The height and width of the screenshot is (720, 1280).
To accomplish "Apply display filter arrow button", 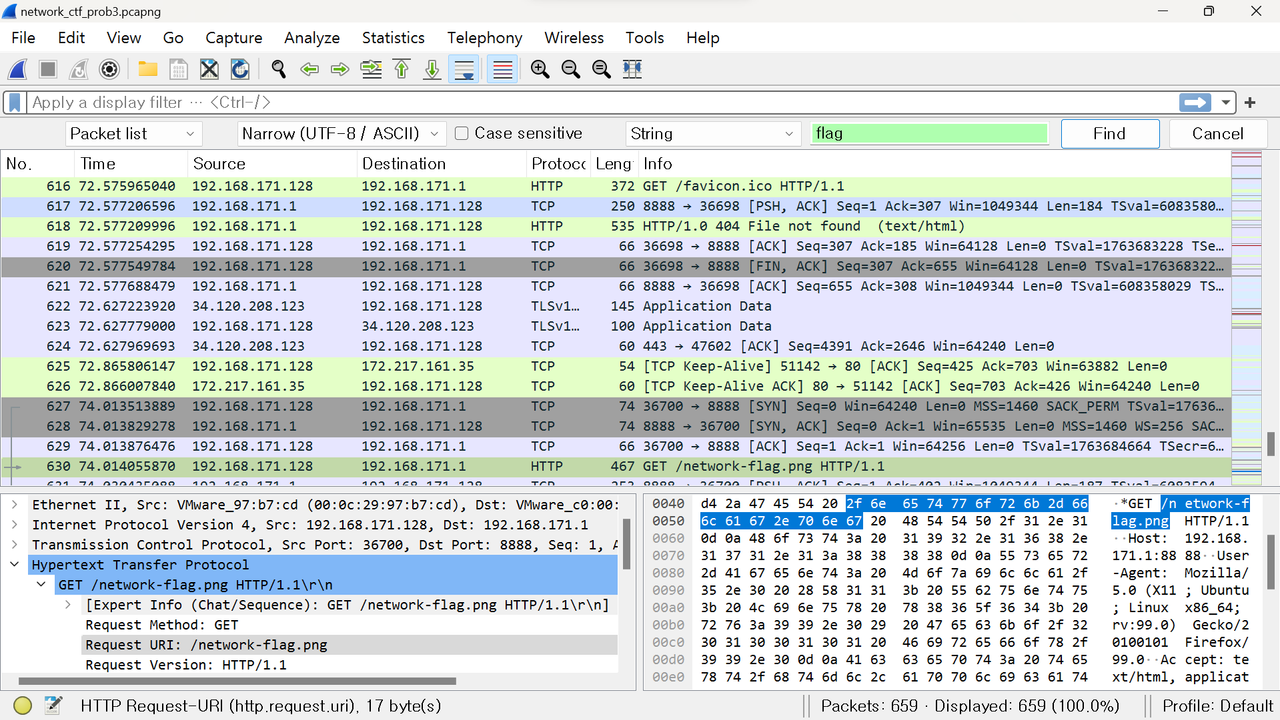I will 1195,102.
